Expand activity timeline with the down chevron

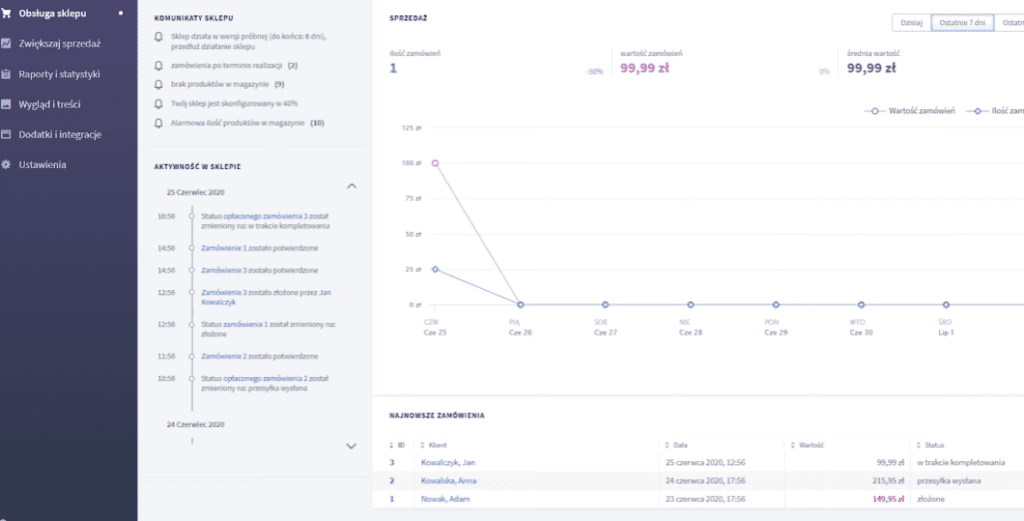[351, 446]
